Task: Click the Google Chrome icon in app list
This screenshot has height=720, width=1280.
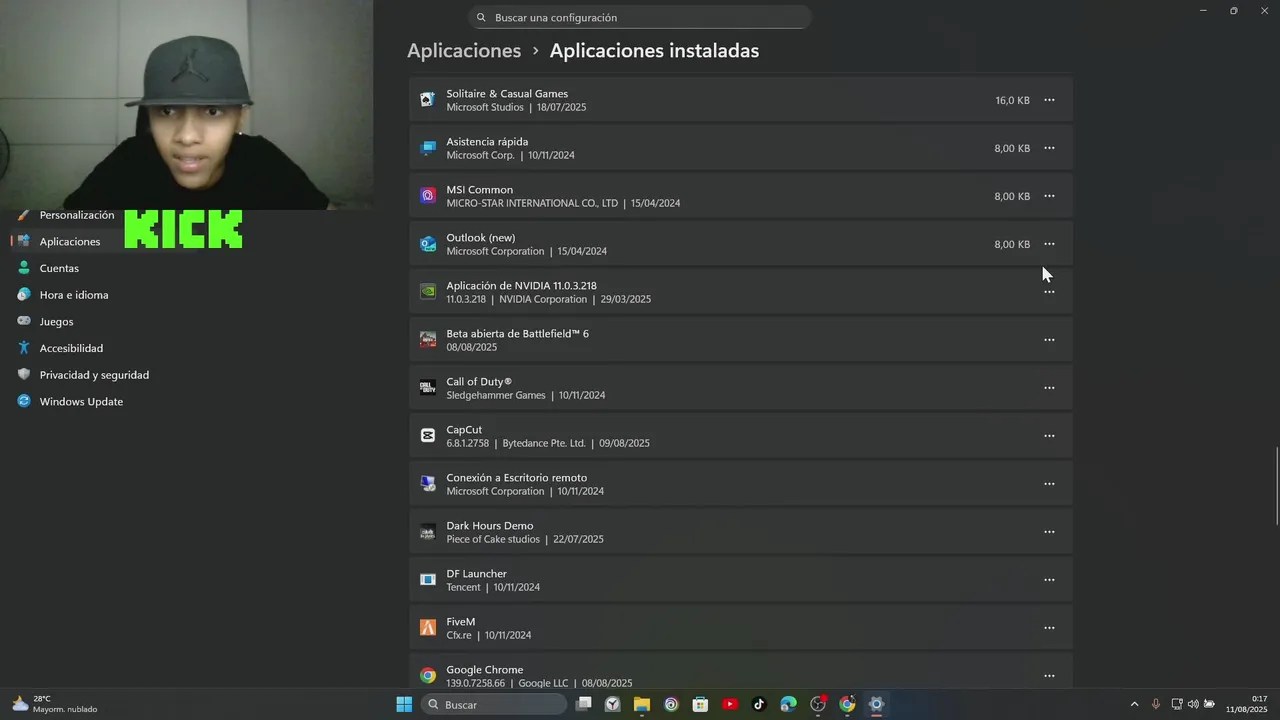Action: (x=428, y=676)
